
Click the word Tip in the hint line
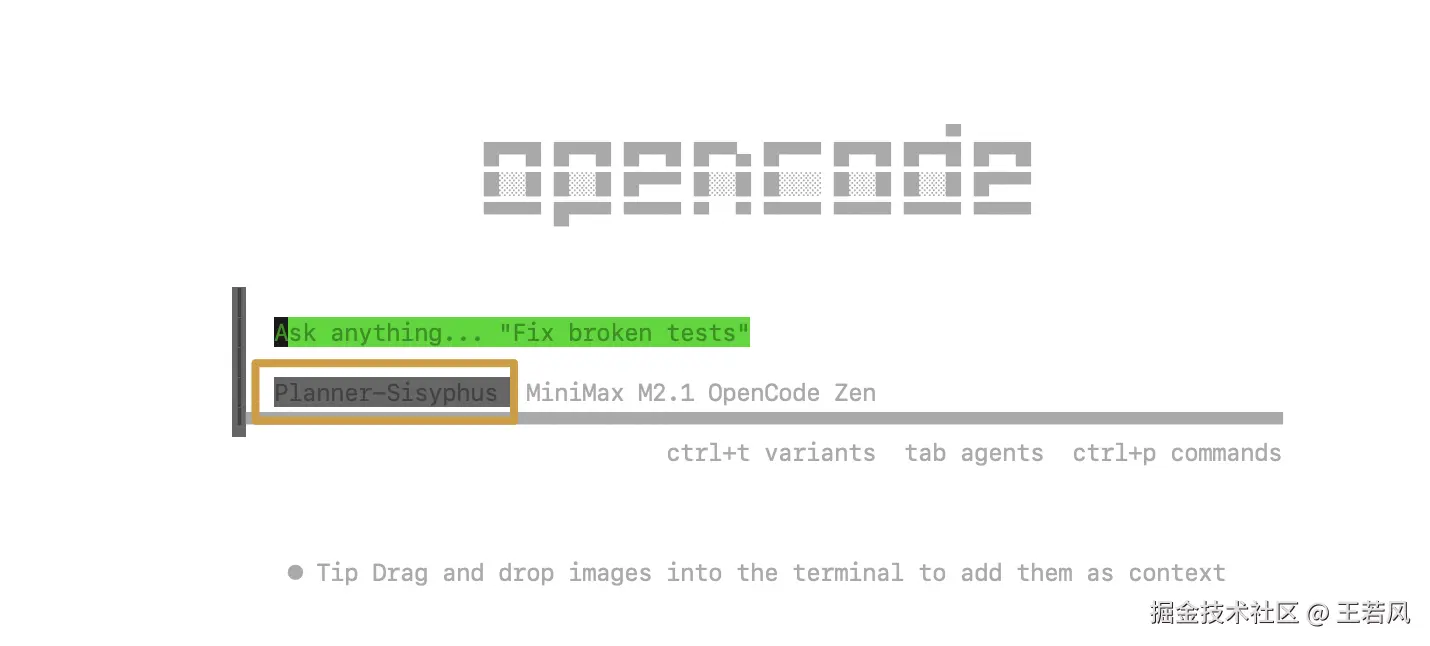337,573
